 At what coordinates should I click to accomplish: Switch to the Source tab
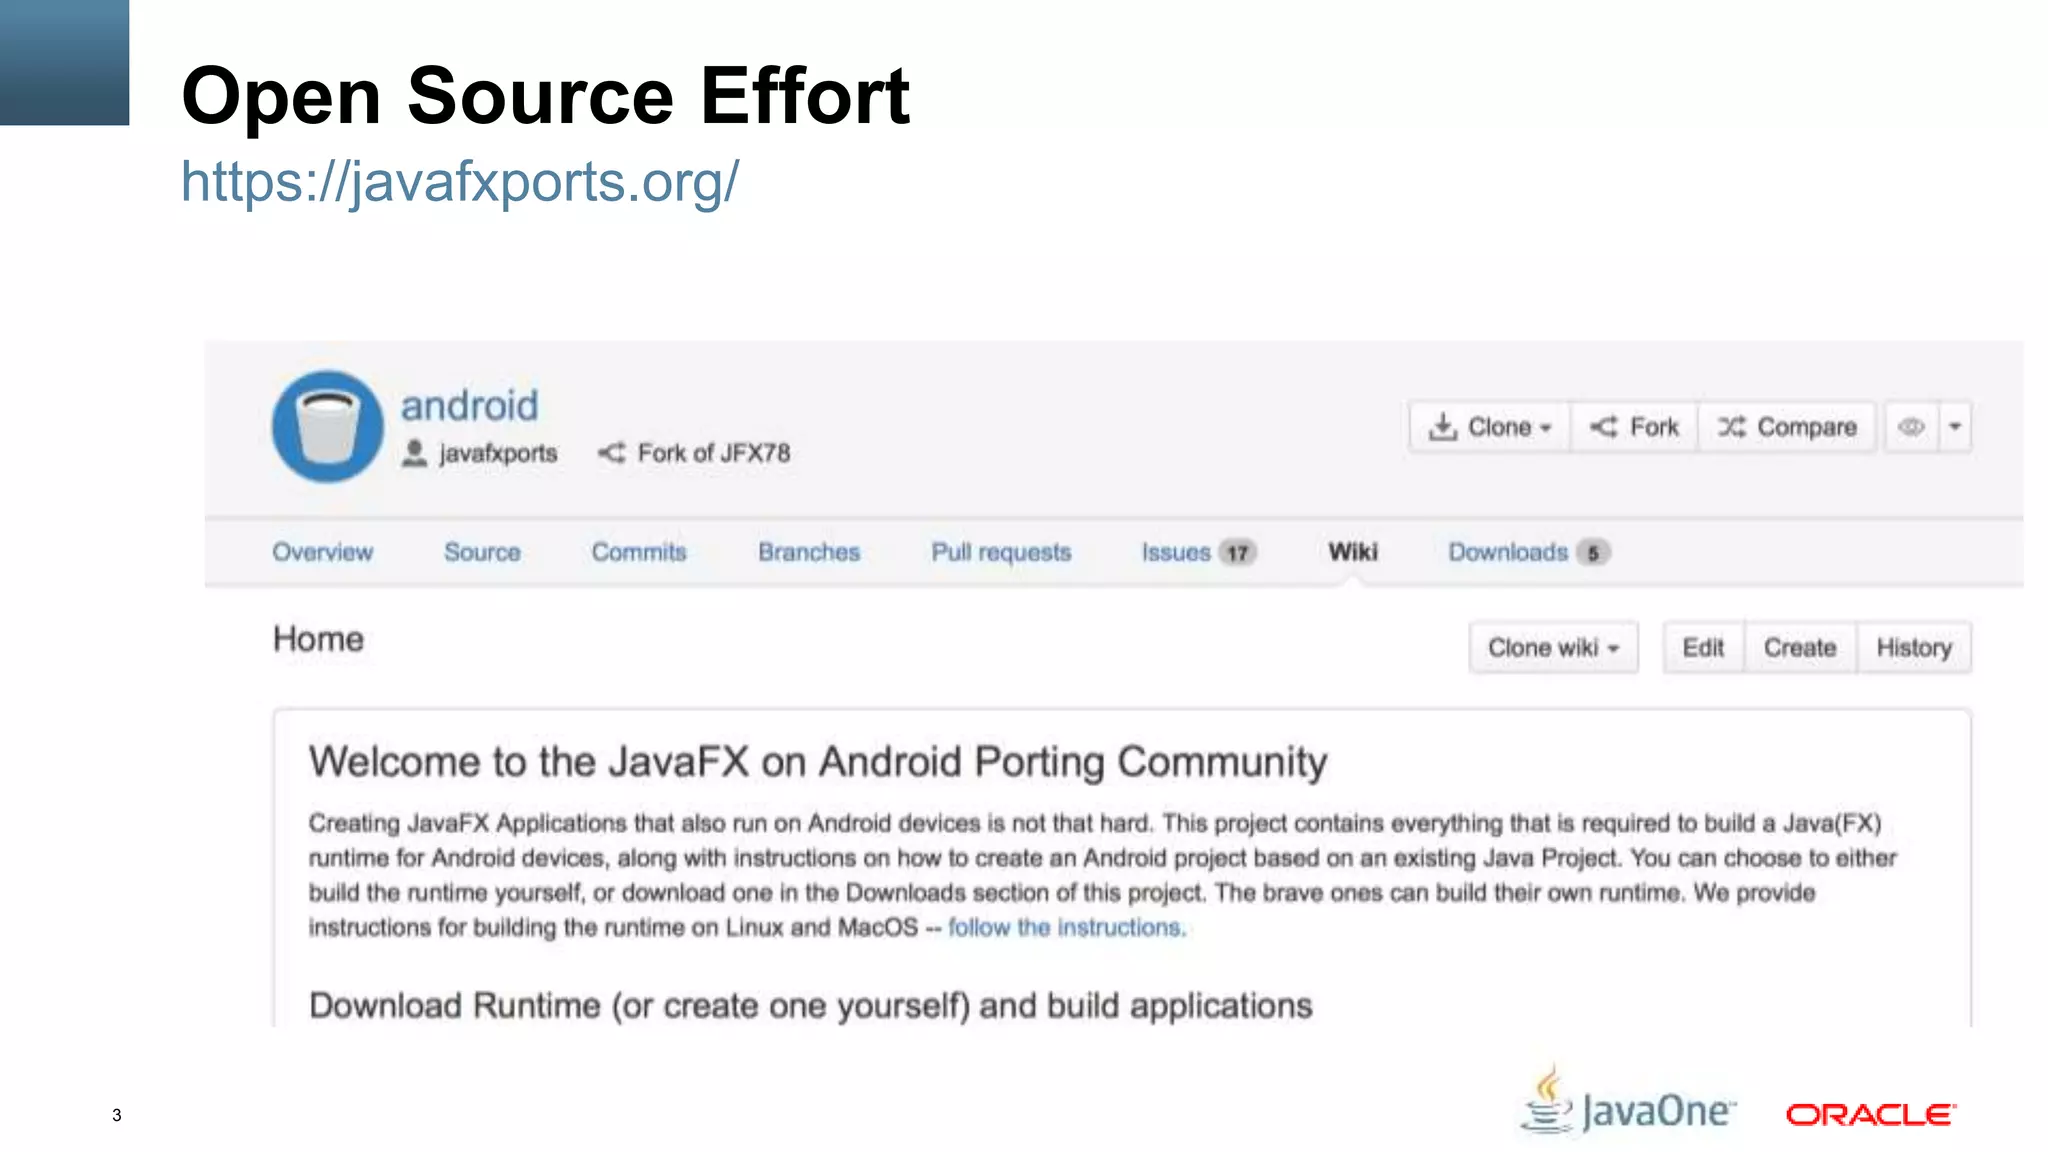[482, 552]
